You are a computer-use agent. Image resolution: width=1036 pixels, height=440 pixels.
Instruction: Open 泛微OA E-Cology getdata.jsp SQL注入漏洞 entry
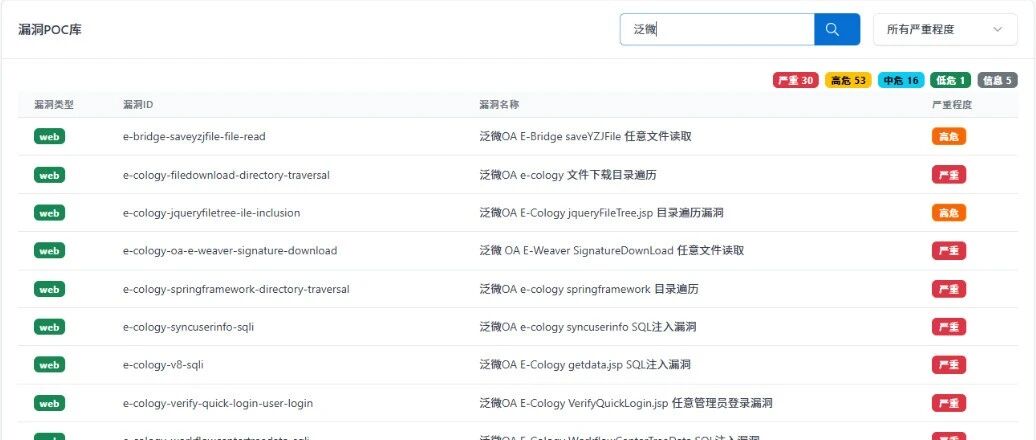tap(585, 365)
